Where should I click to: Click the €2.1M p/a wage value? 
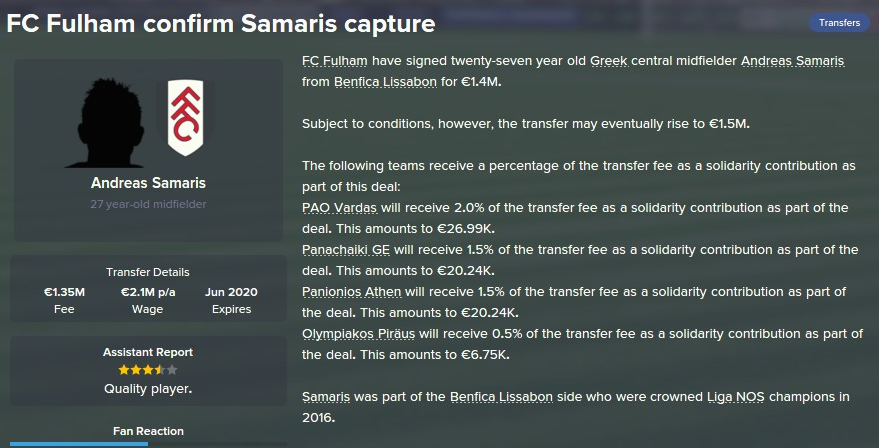(148, 292)
